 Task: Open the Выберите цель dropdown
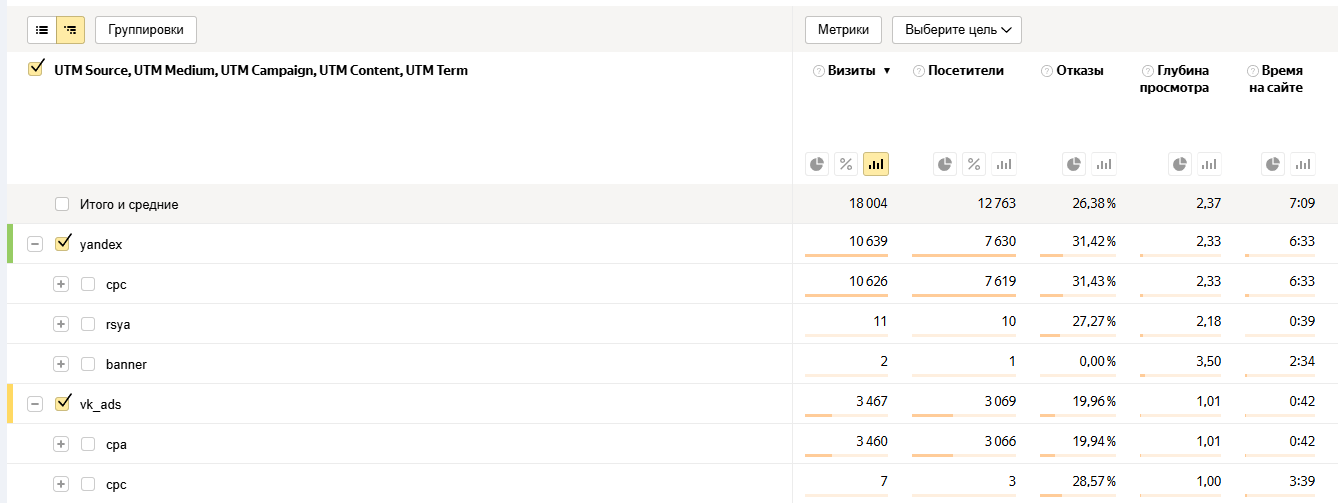pyautogui.click(x=956, y=30)
